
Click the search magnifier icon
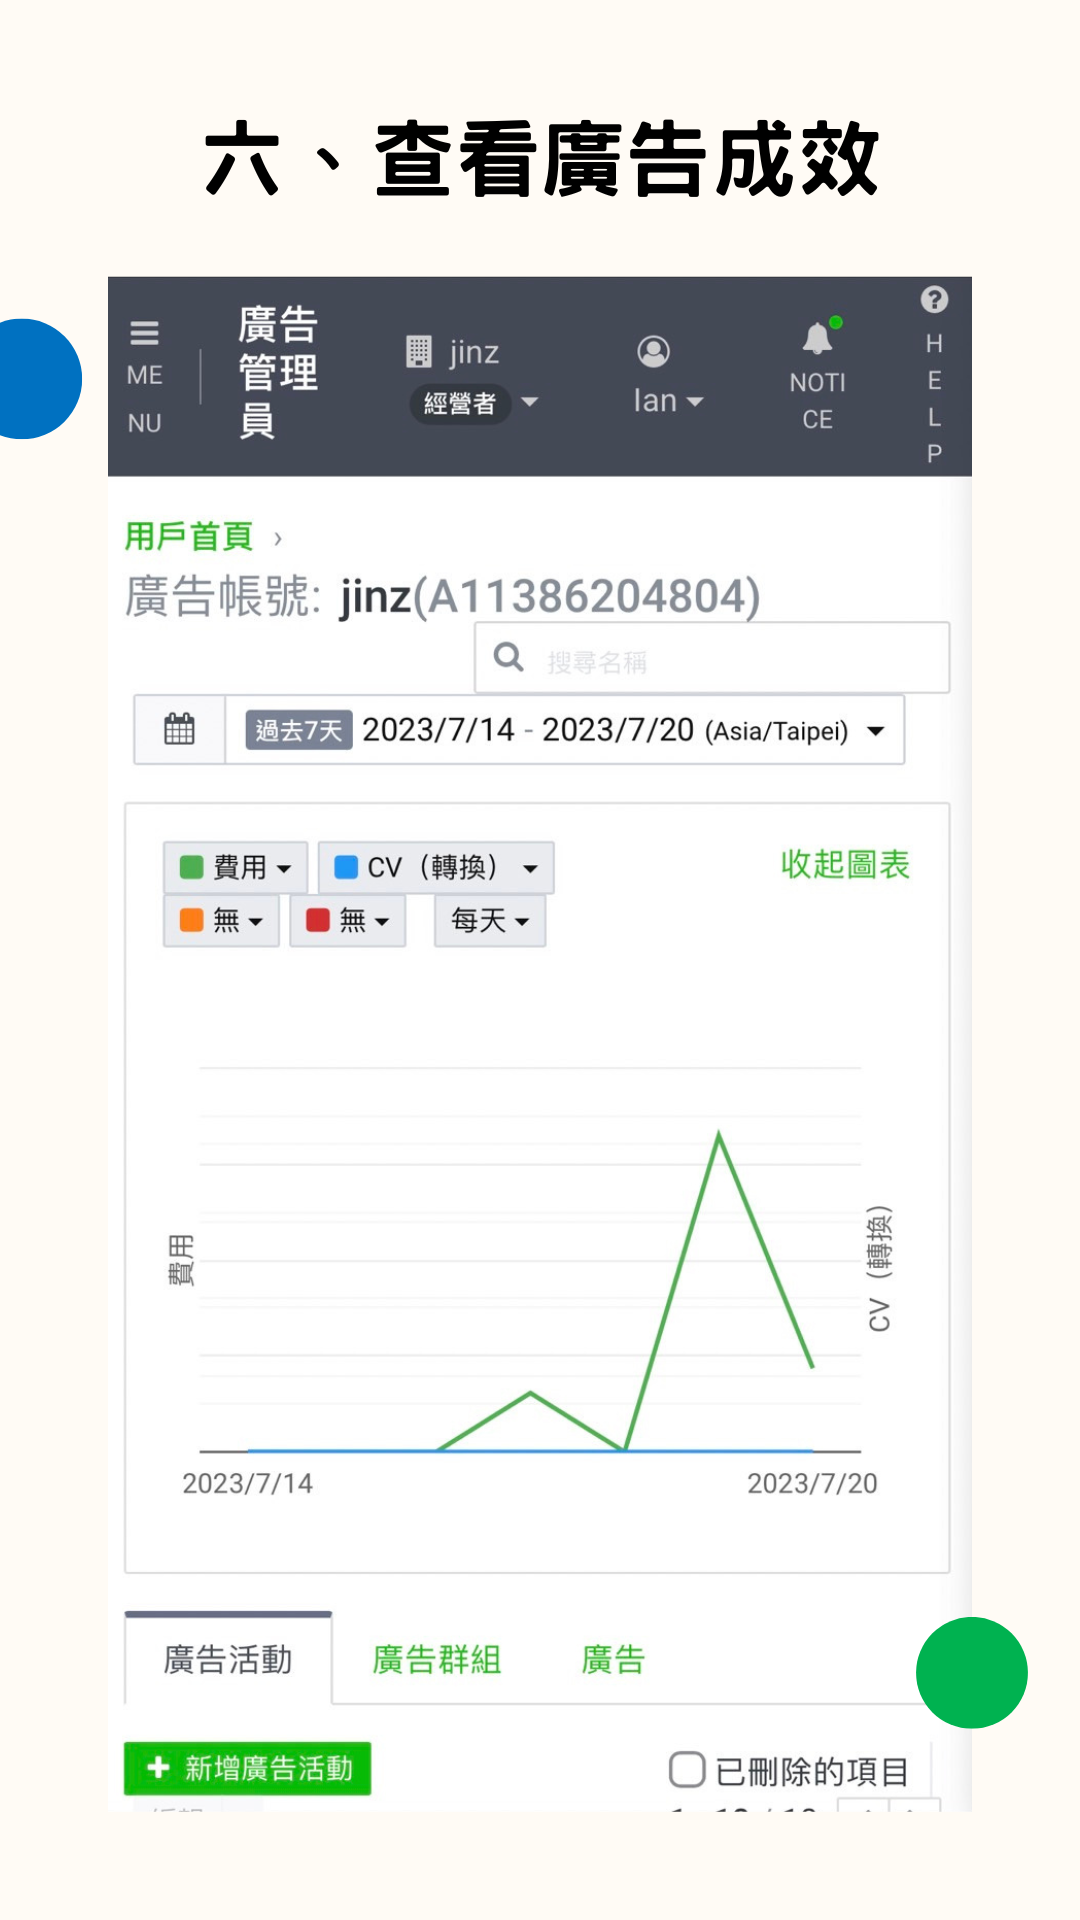[x=508, y=657]
